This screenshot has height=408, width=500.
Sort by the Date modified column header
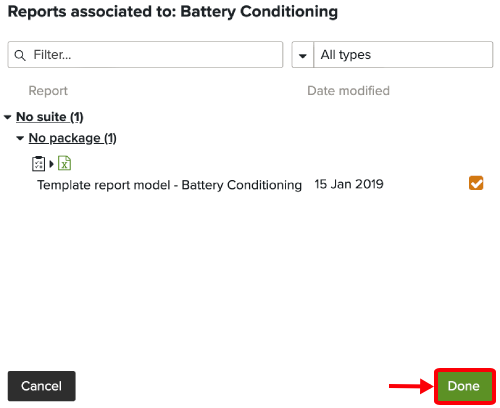348,91
